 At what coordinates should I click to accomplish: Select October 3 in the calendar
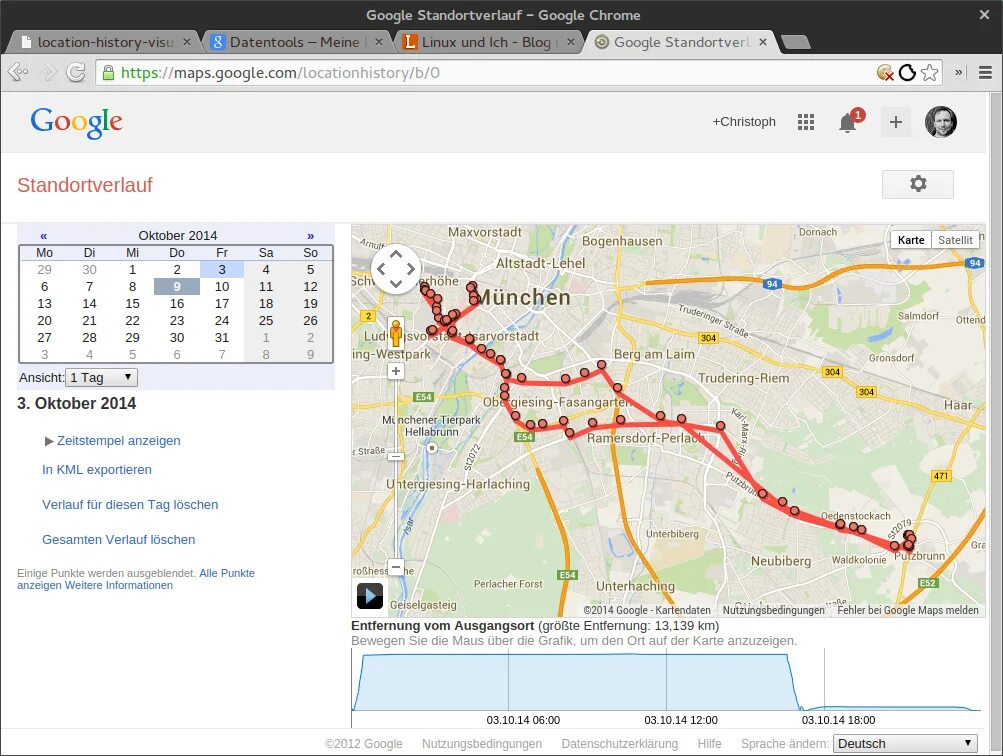[x=221, y=269]
